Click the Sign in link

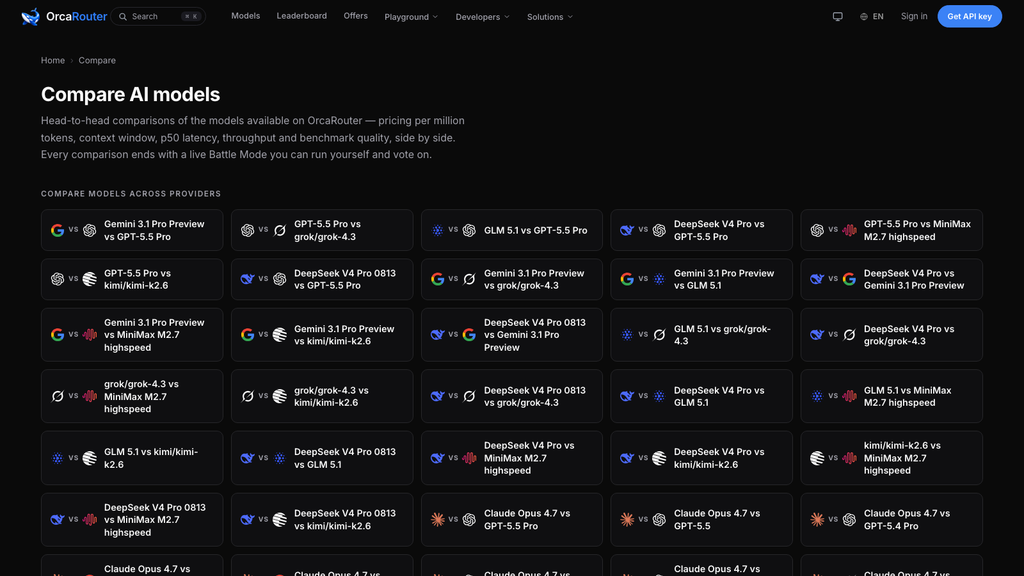click(x=914, y=16)
